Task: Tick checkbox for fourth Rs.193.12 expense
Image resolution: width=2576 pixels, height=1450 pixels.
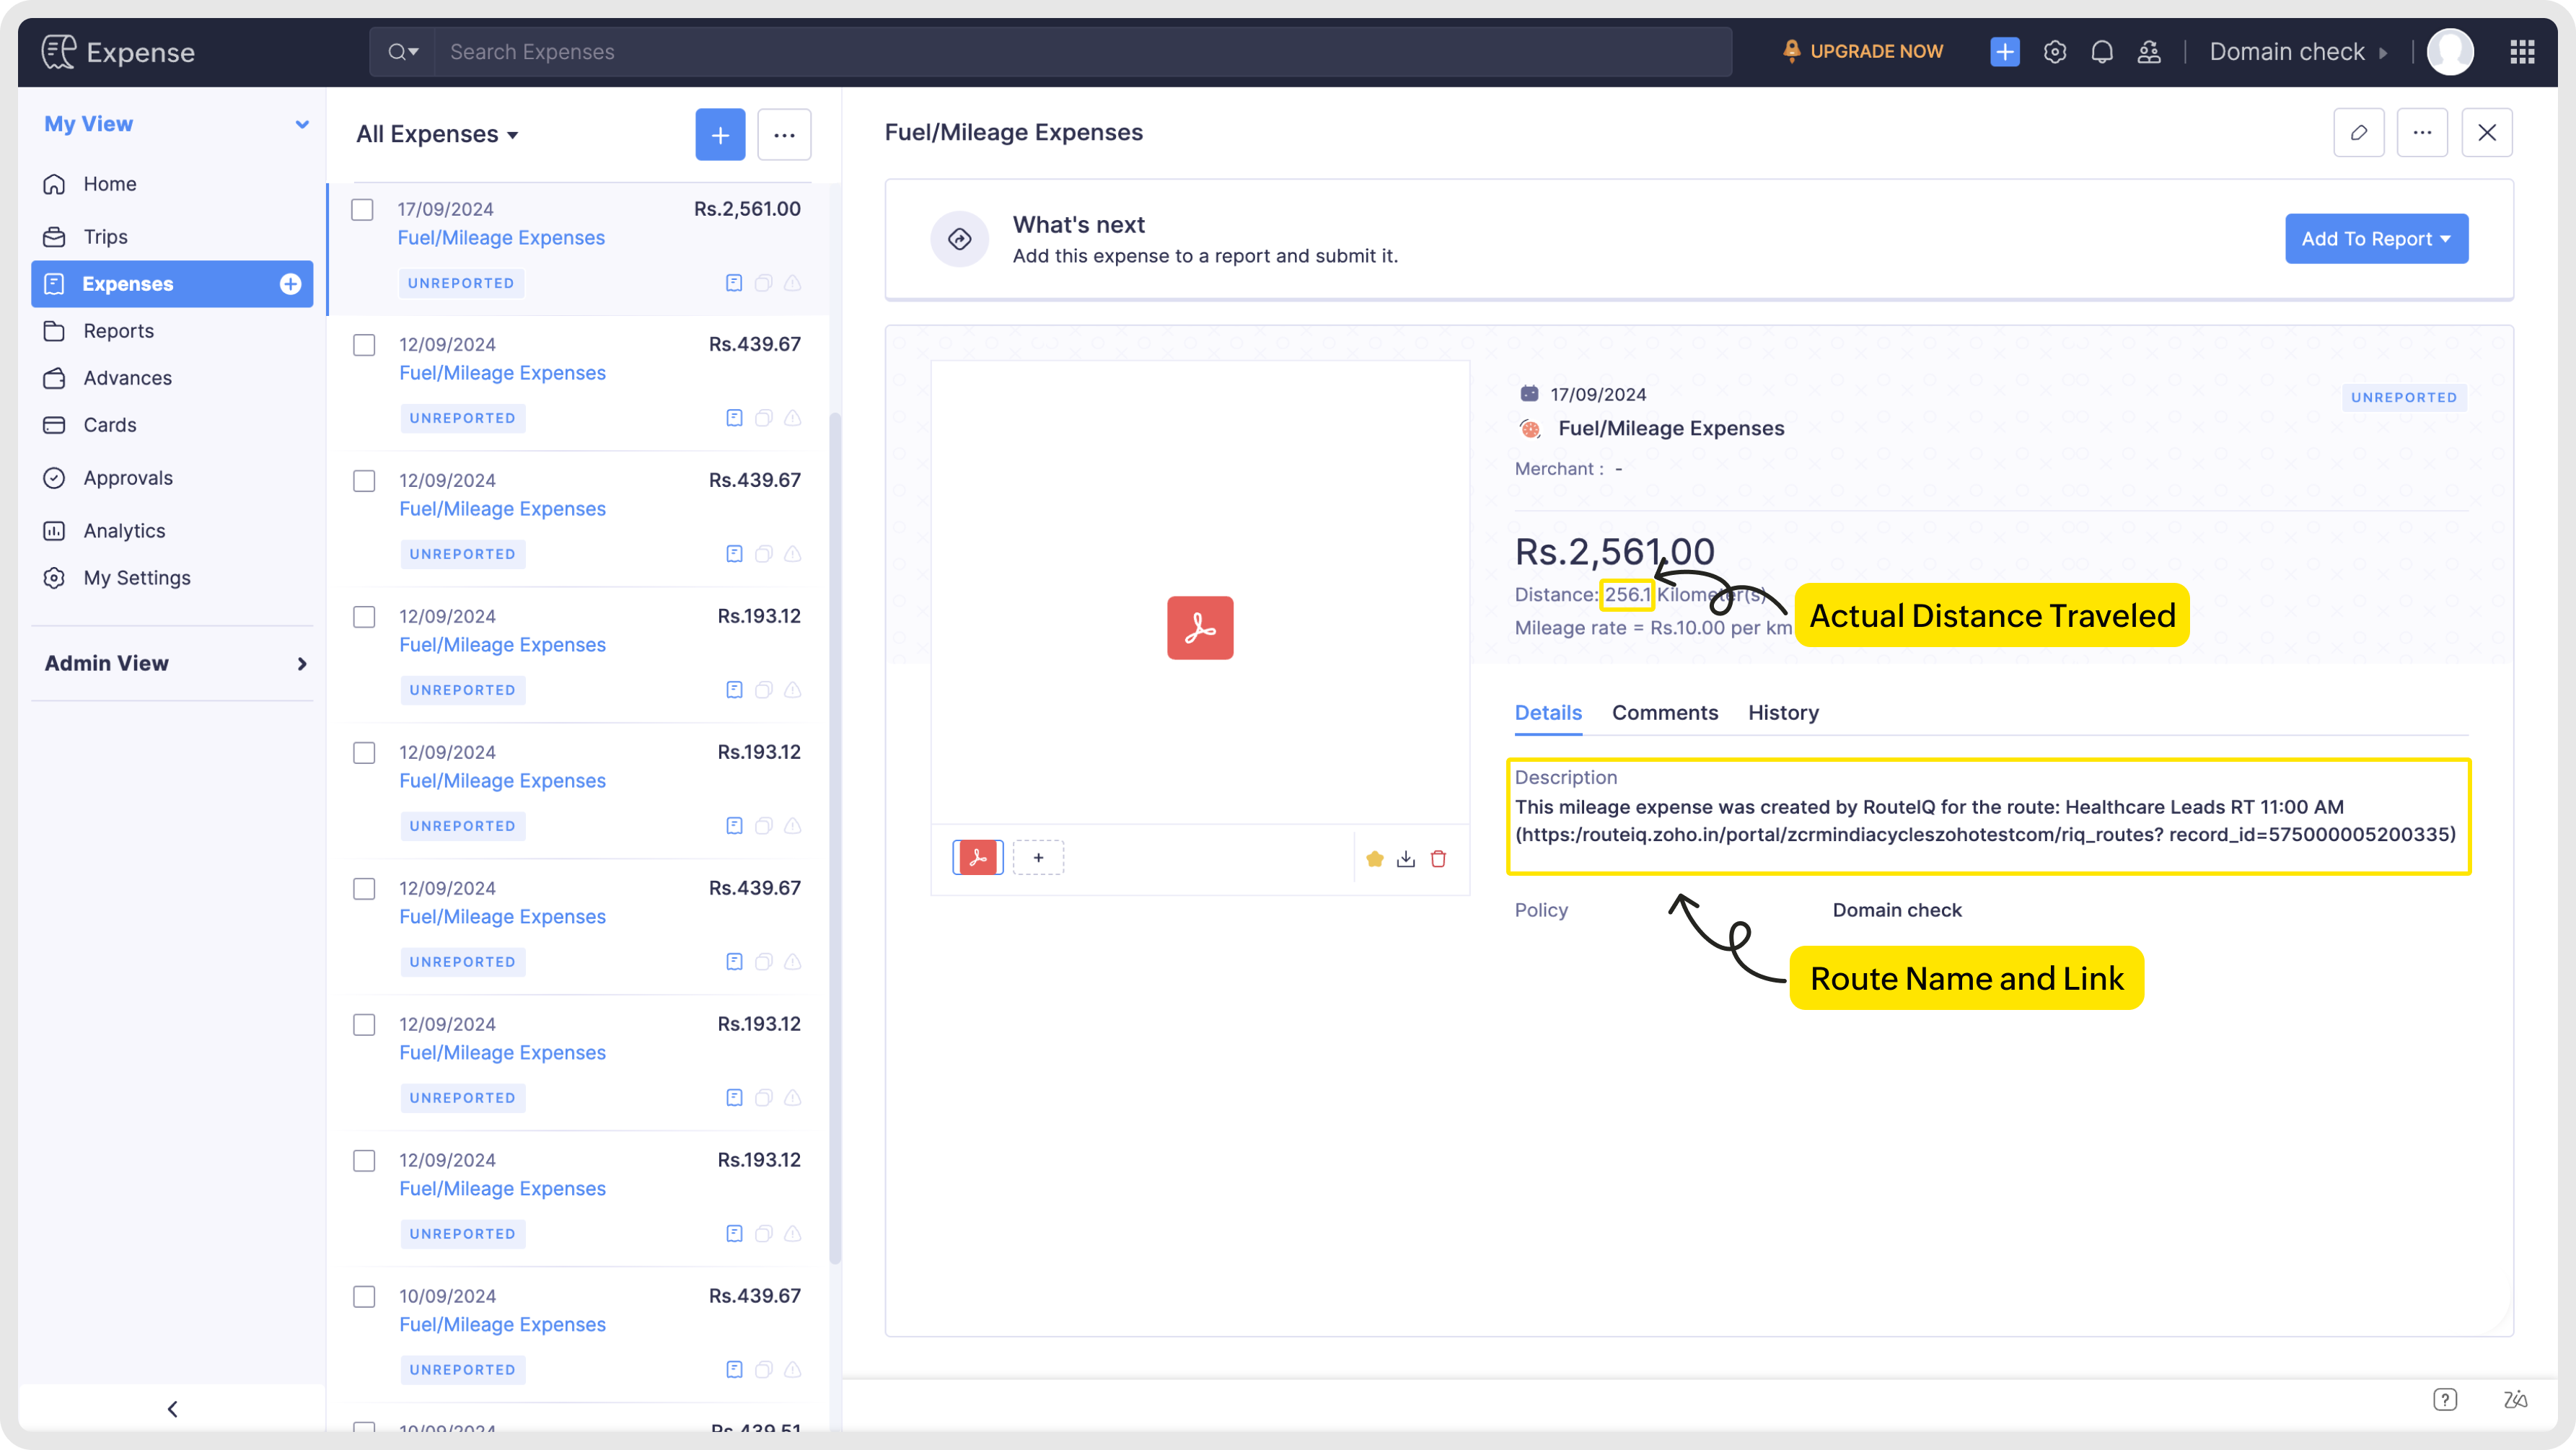Action: (364, 1161)
